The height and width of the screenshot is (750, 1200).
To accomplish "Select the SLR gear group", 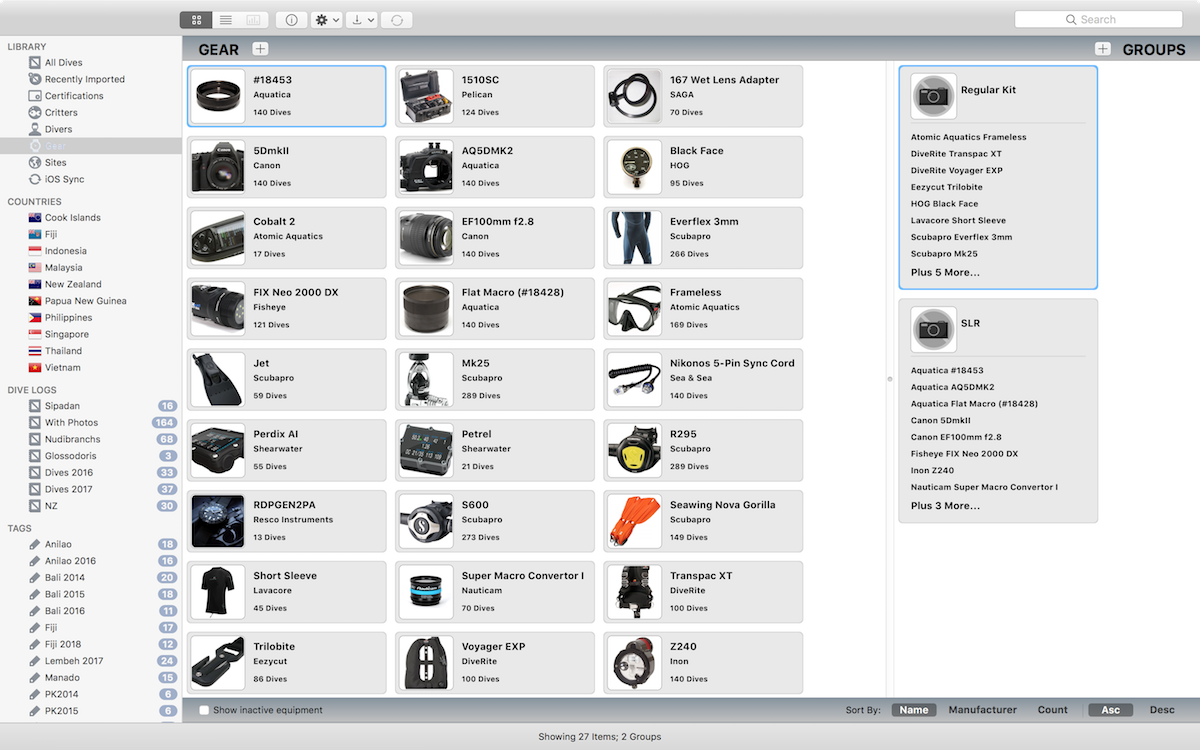I will pos(969,324).
